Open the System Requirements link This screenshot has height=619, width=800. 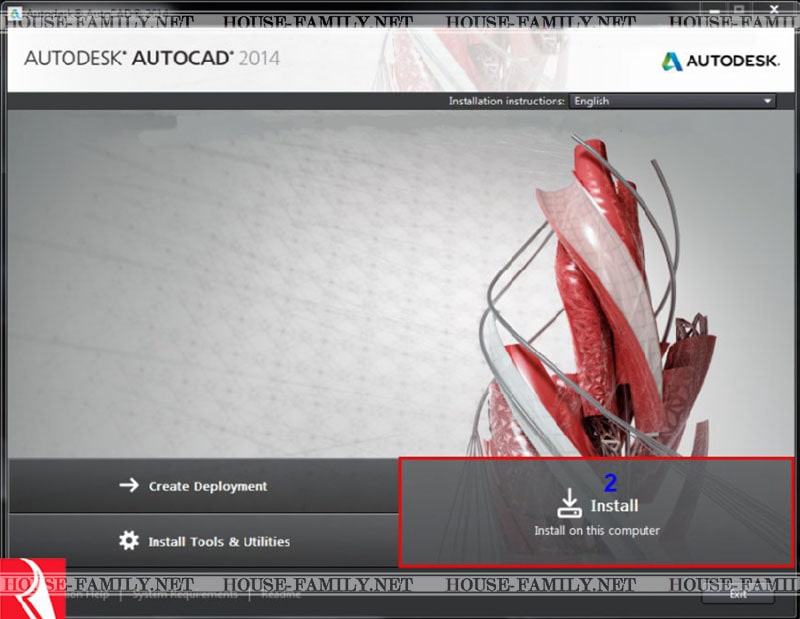(185, 595)
